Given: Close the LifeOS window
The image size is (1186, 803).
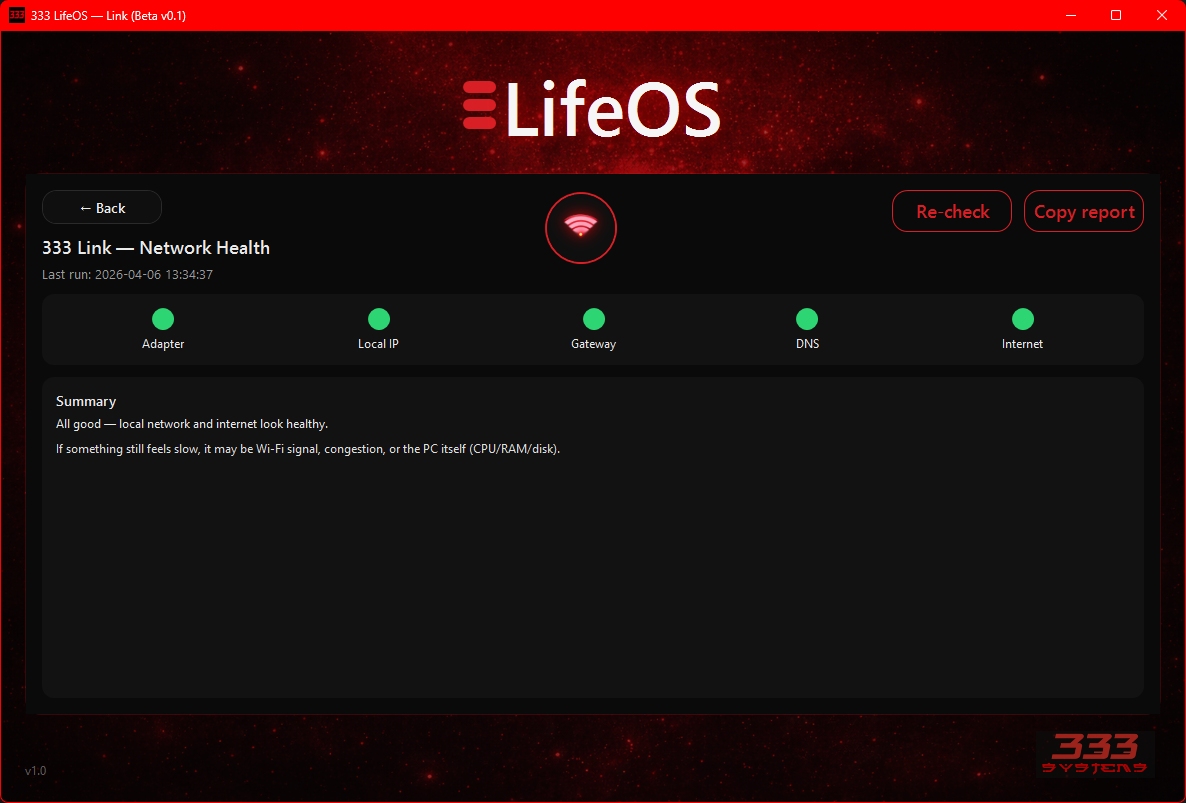Looking at the screenshot, I should pyautogui.click(x=1162, y=15).
